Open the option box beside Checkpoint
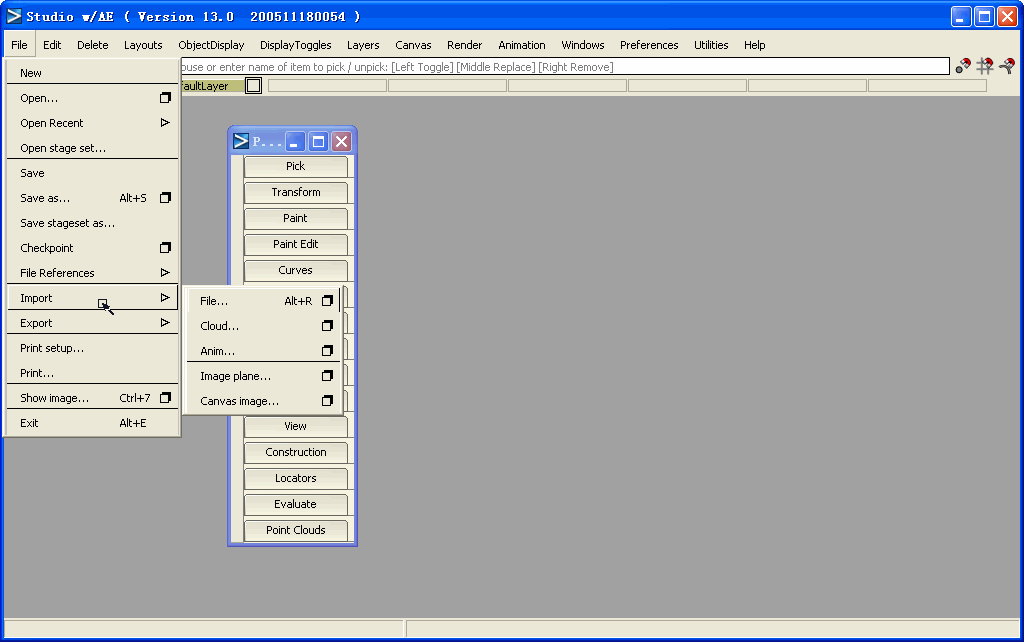This screenshot has width=1024, height=642. click(x=165, y=248)
